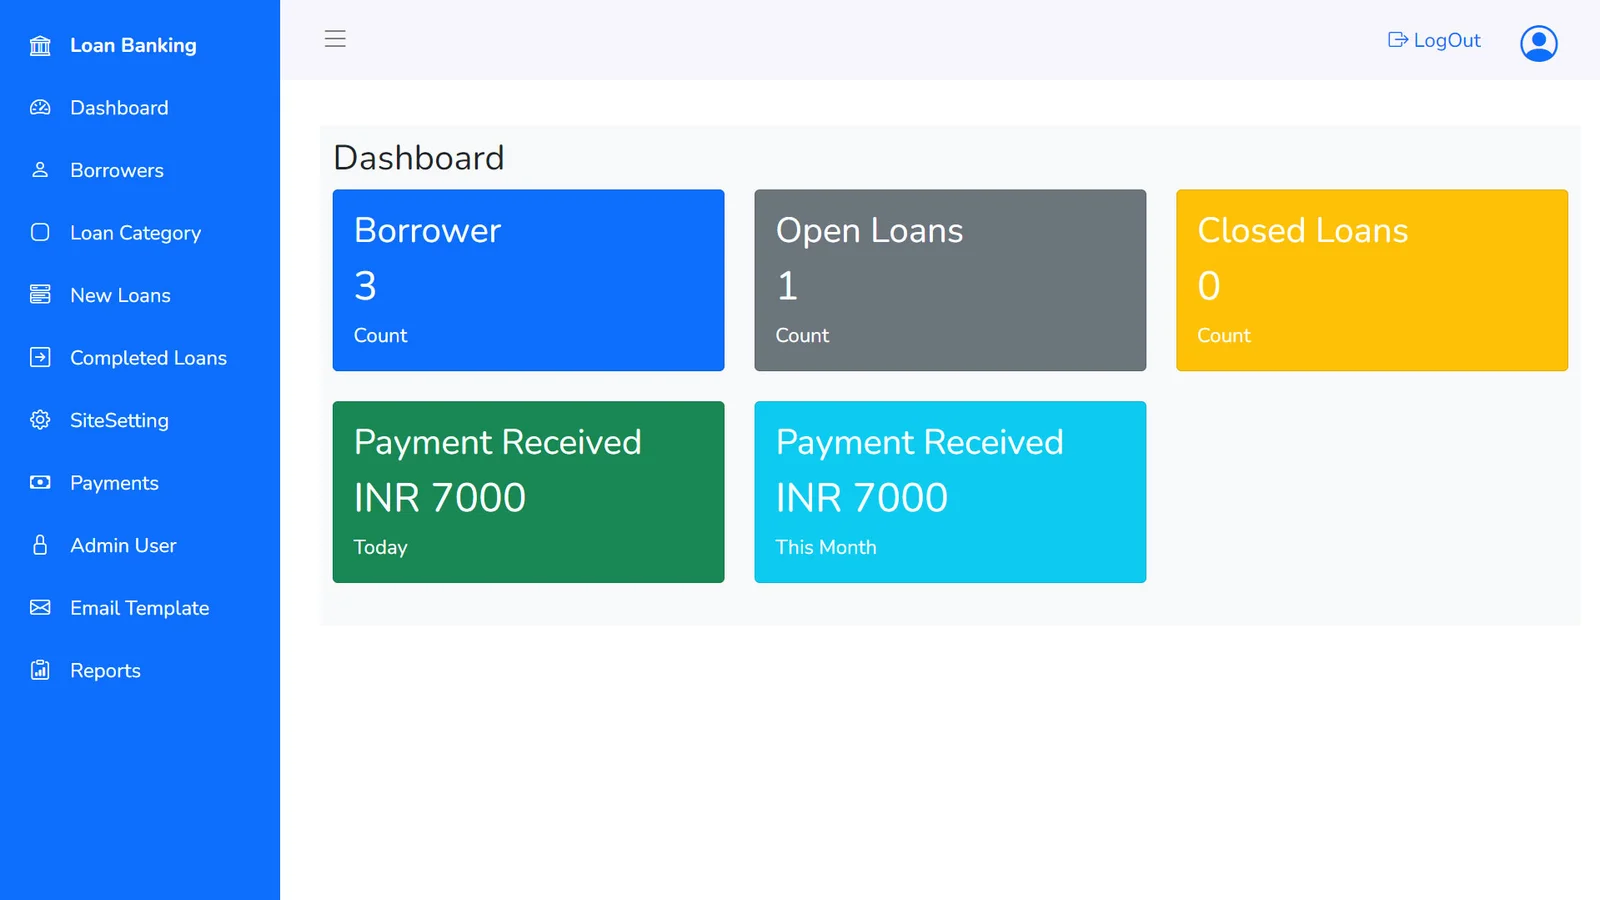This screenshot has height=900, width=1600.
Task: Click the green Payment Received Today card
Action: click(528, 492)
